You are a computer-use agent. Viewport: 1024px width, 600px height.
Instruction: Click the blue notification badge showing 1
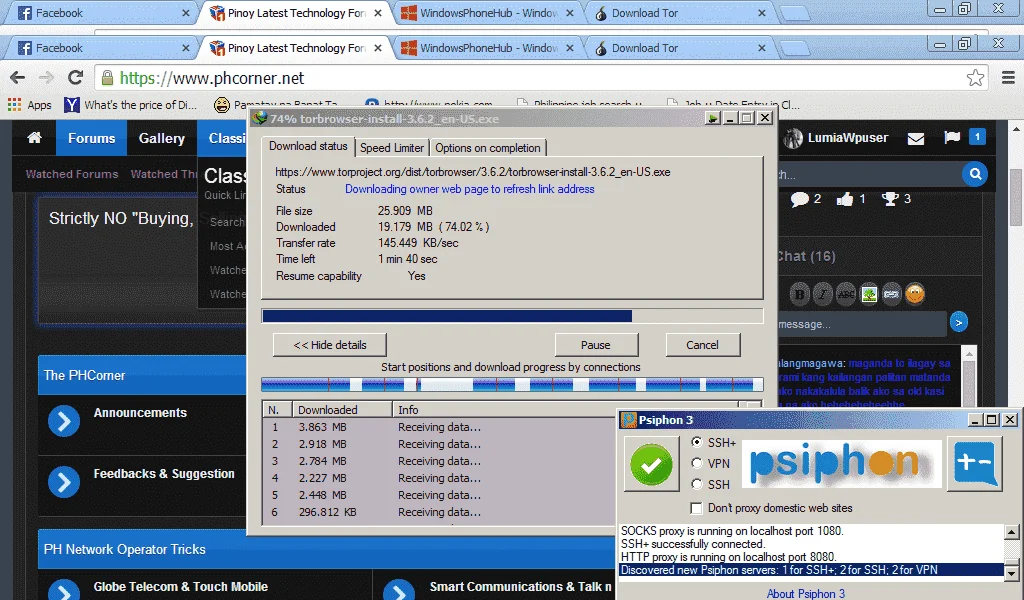[977, 136]
